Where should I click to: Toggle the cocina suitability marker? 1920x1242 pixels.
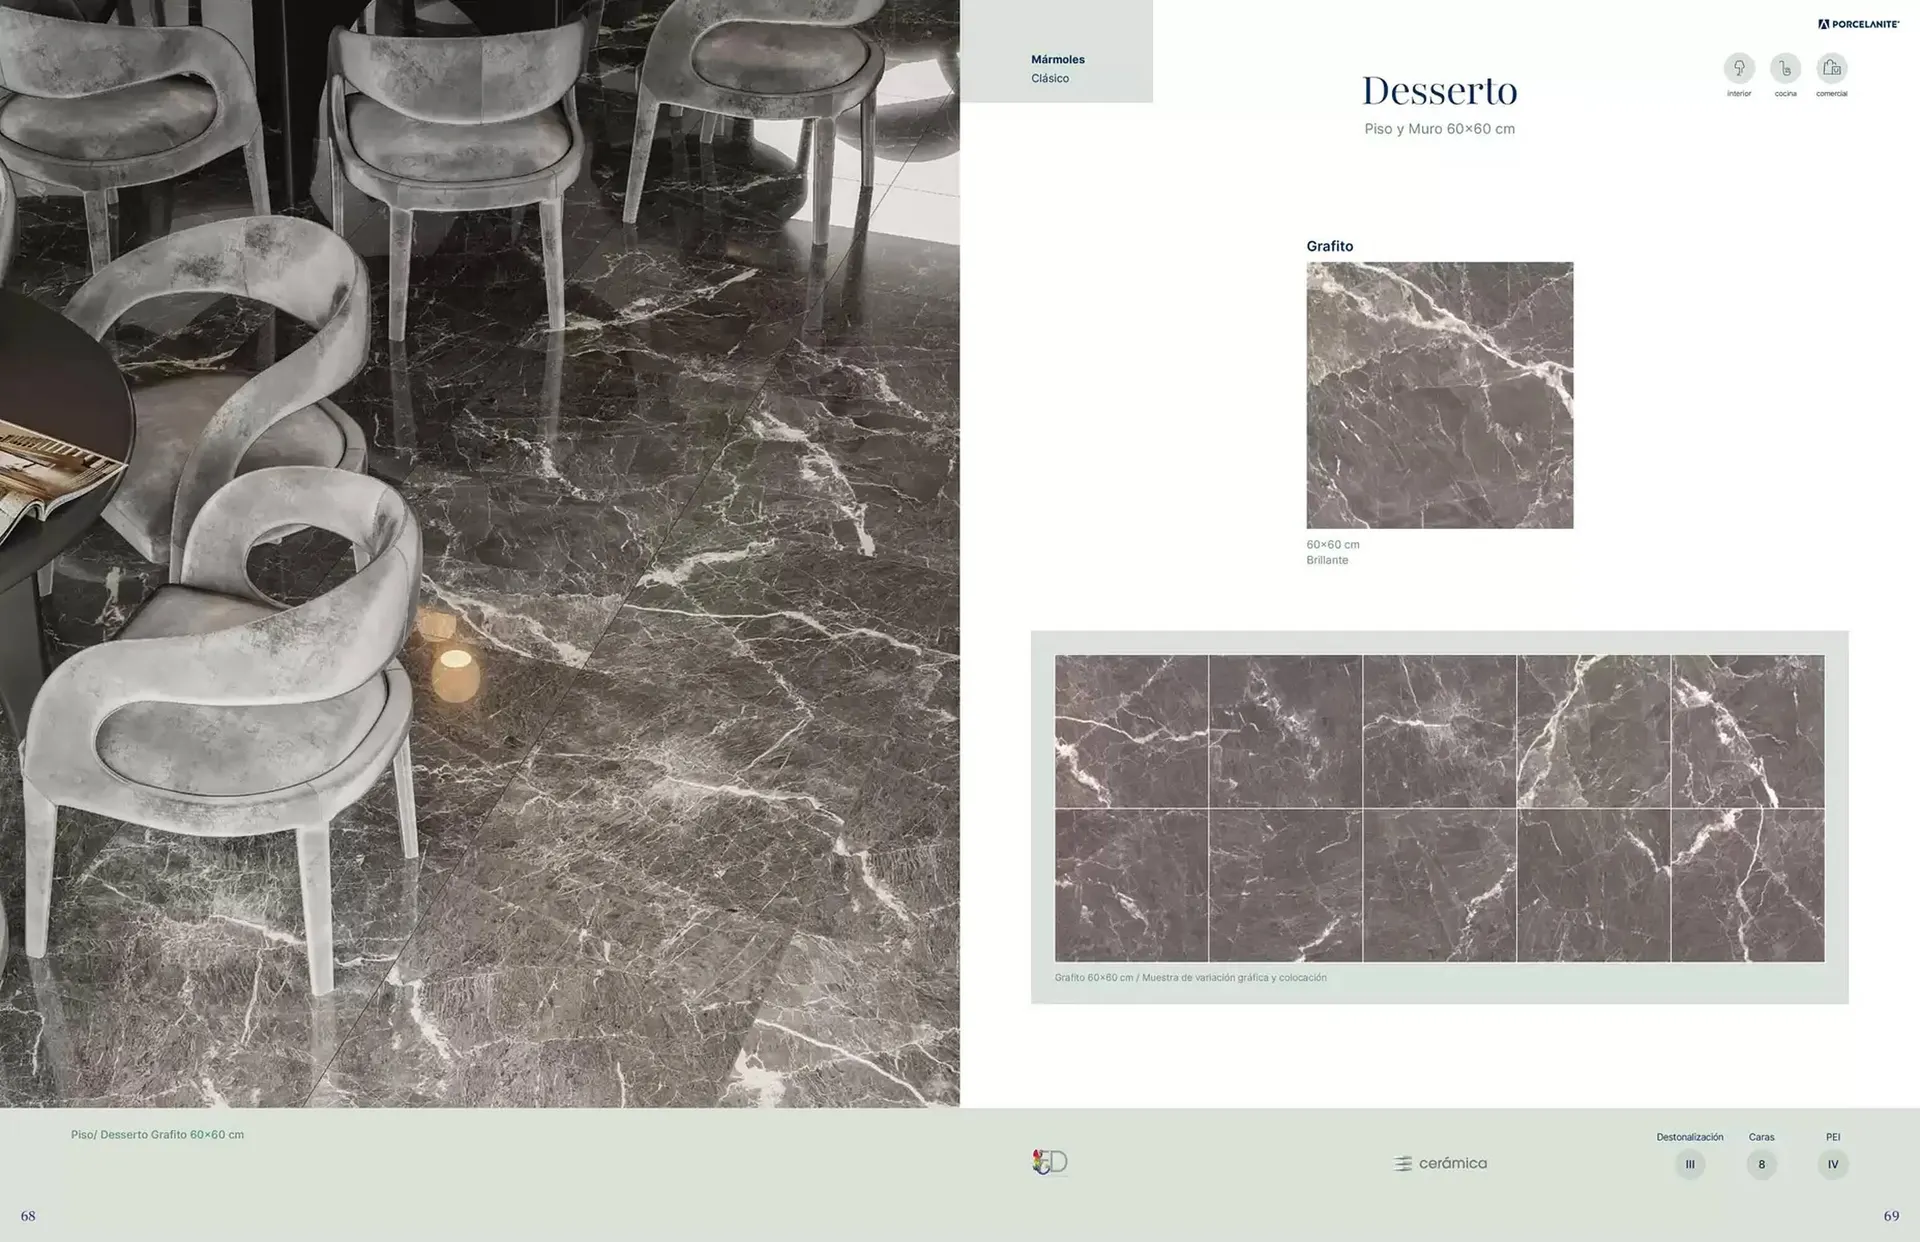1785,70
